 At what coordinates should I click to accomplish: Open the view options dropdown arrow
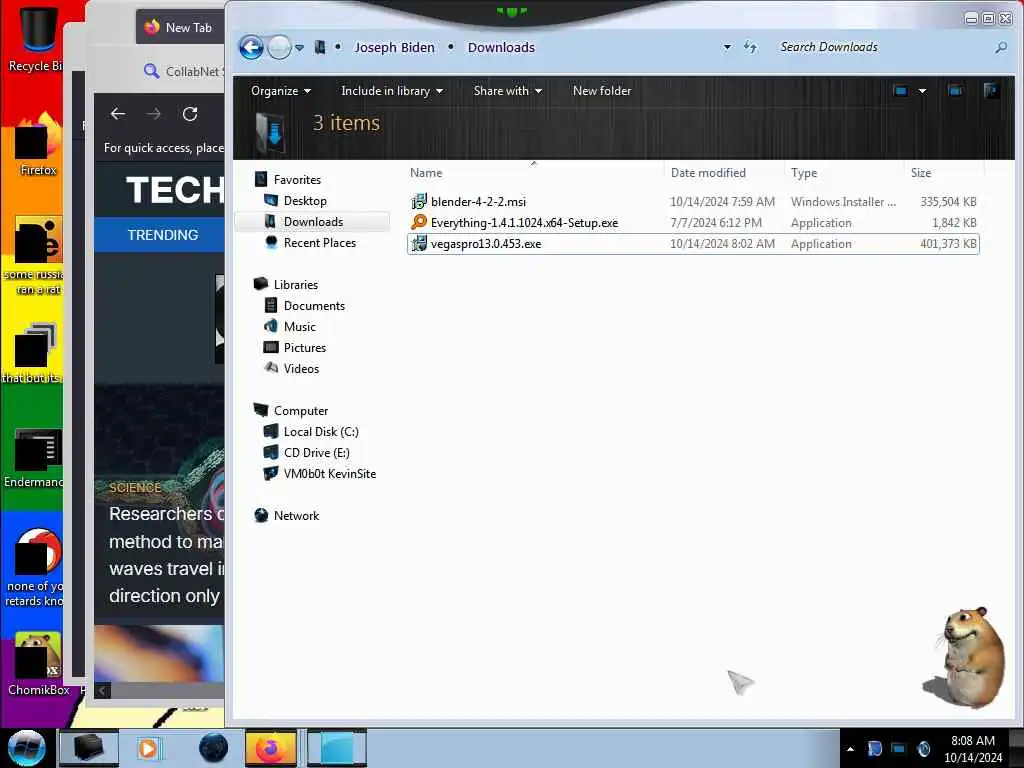pyautogui.click(x=922, y=91)
